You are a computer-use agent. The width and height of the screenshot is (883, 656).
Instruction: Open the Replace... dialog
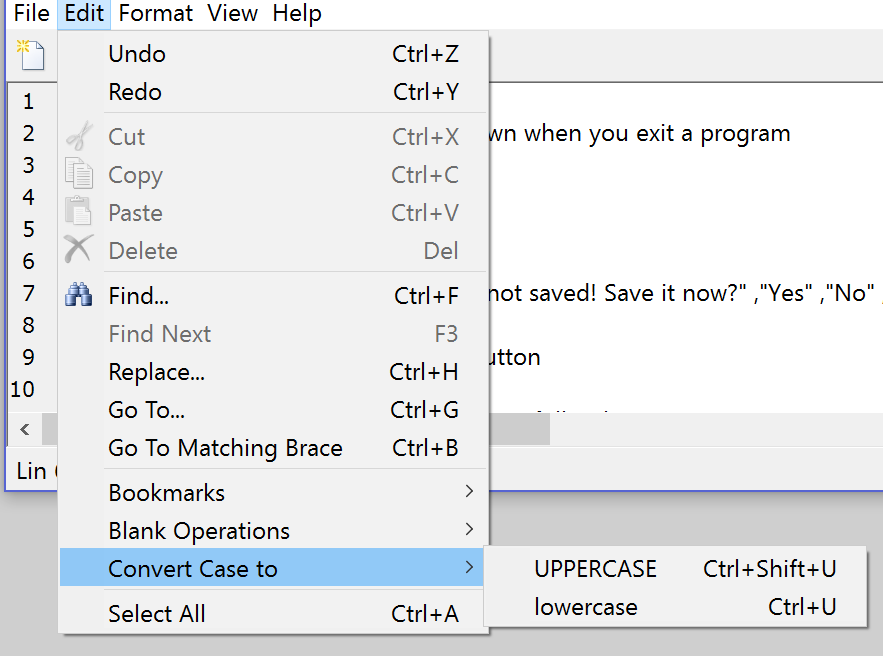[272, 372]
